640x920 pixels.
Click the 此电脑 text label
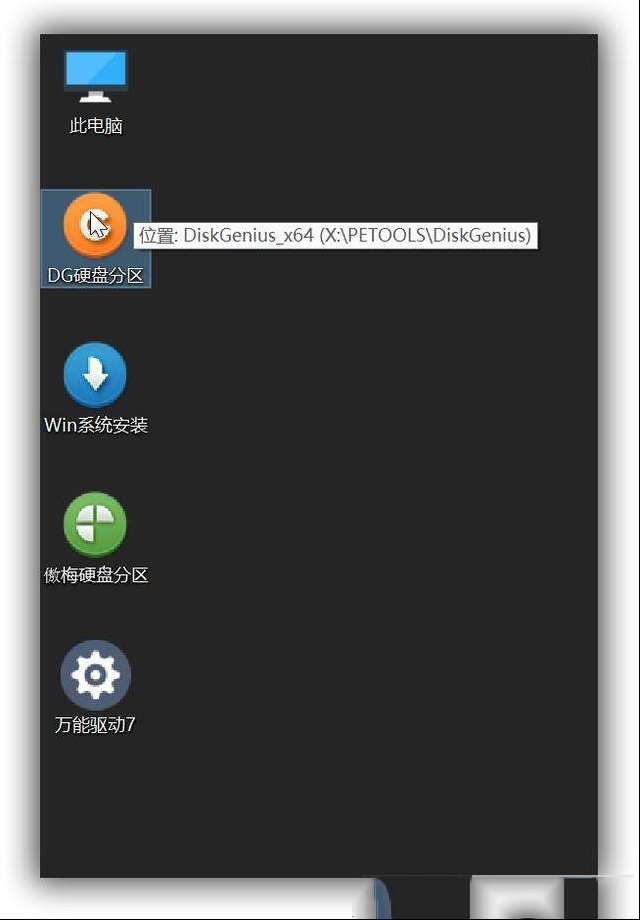tap(96, 126)
